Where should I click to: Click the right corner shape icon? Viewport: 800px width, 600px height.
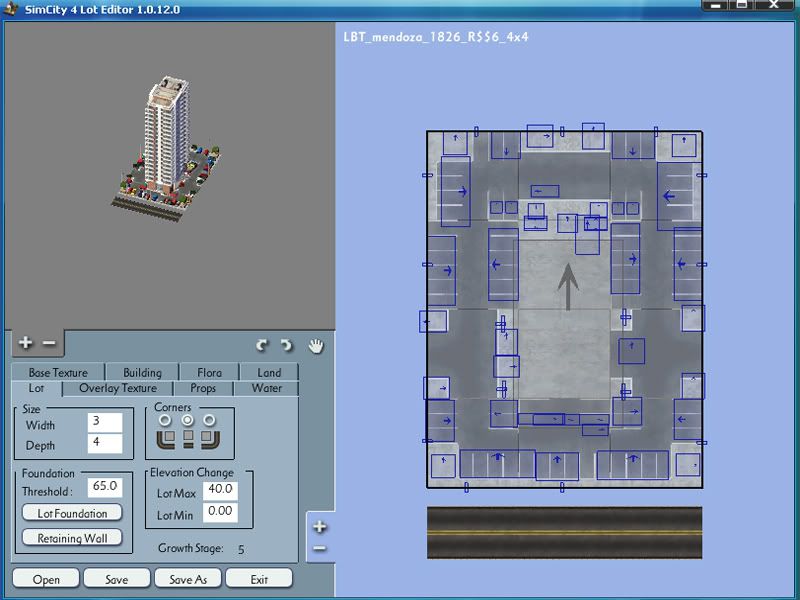pyautogui.click(x=210, y=439)
